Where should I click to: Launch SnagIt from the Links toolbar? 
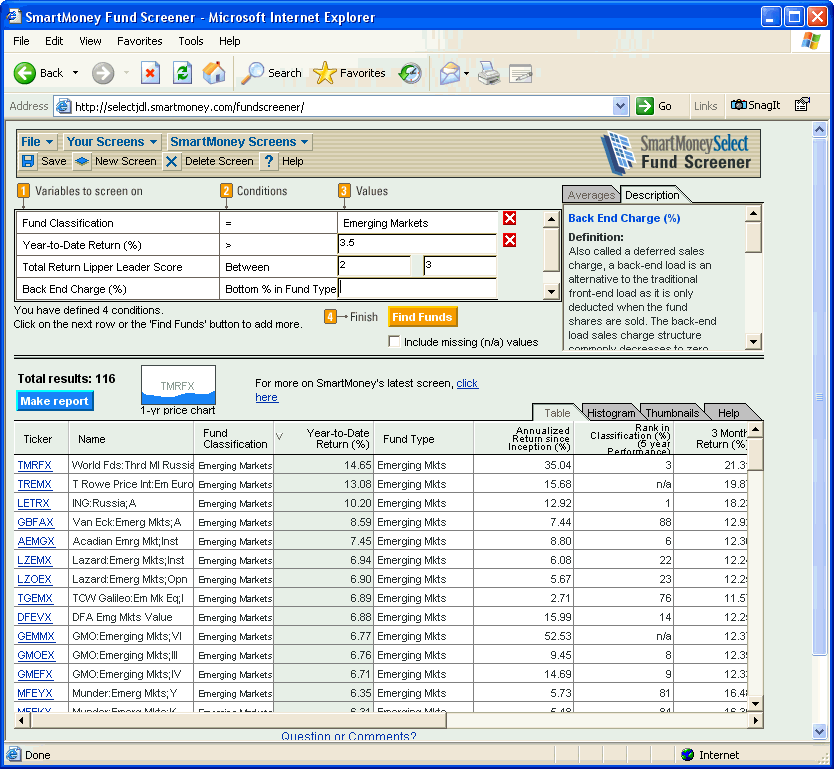(758, 105)
